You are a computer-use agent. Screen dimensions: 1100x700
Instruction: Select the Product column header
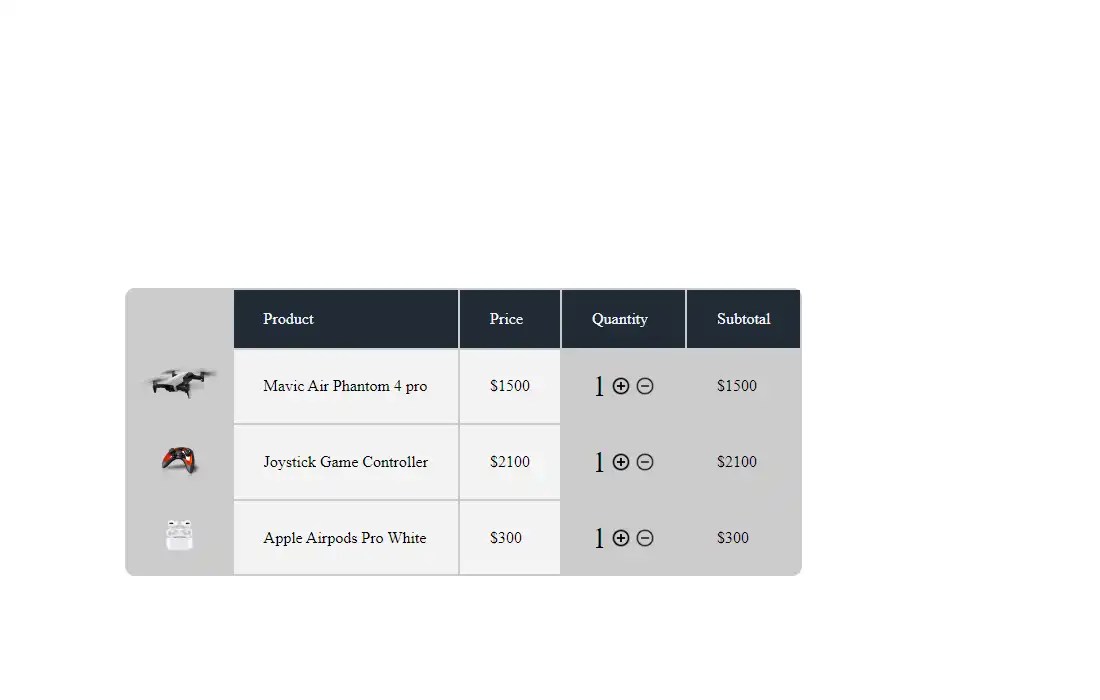[x=346, y=319]
